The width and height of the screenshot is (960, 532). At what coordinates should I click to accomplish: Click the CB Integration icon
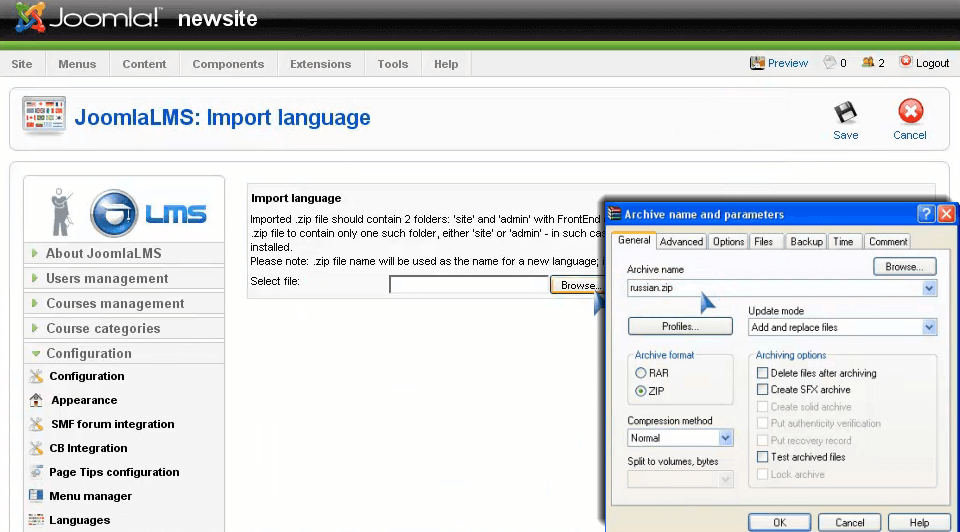[x=36, y=448]
